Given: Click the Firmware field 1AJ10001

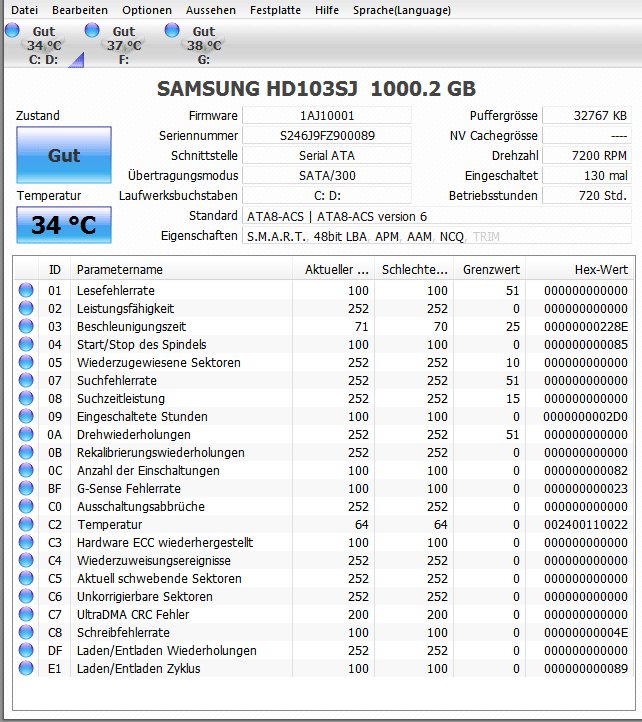Looking at the screenshot, I should click(327, 116).
